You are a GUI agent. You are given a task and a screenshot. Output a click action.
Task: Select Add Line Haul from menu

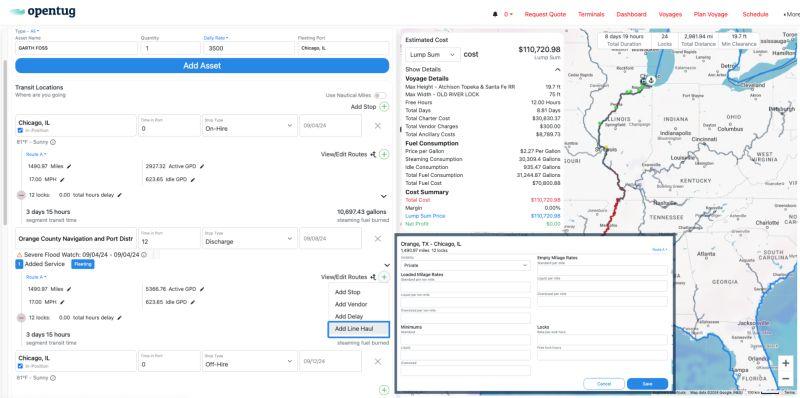click(359, 329)
